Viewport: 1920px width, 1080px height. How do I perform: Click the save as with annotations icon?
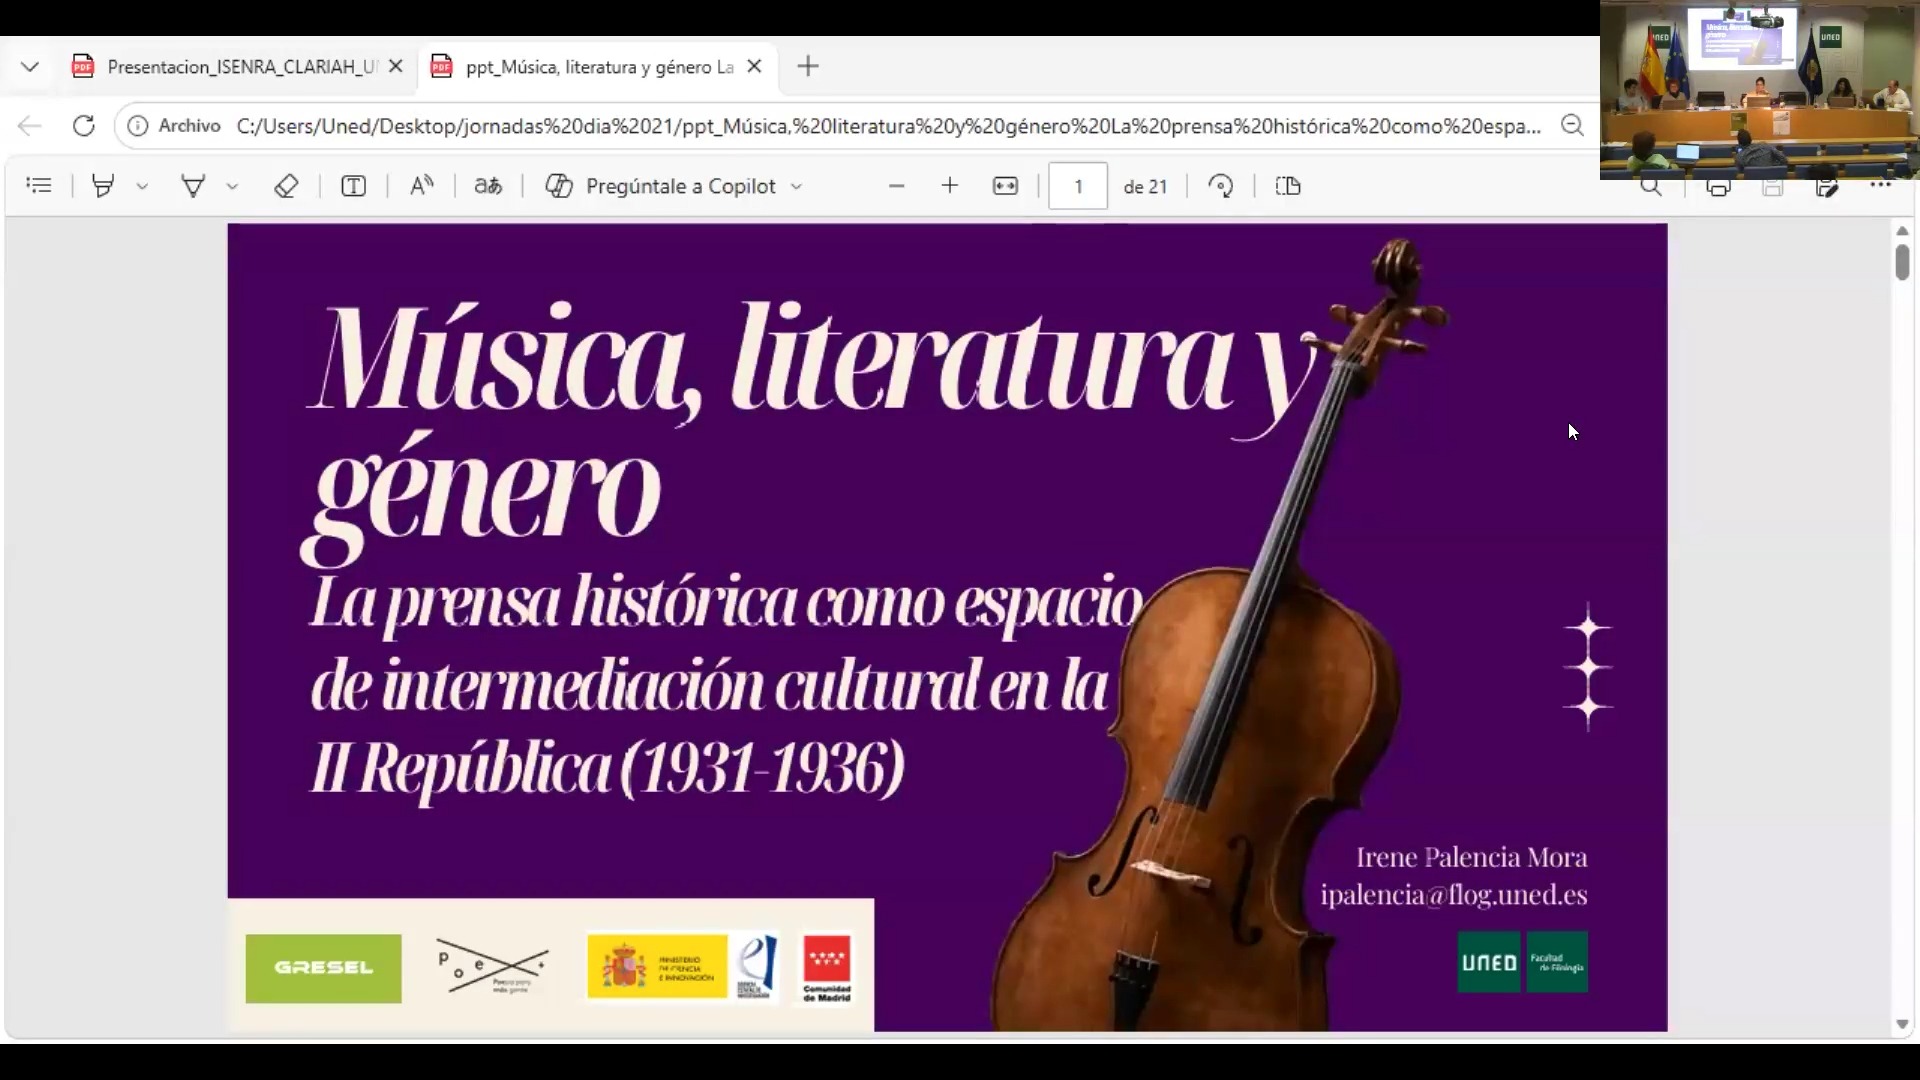1827,188
